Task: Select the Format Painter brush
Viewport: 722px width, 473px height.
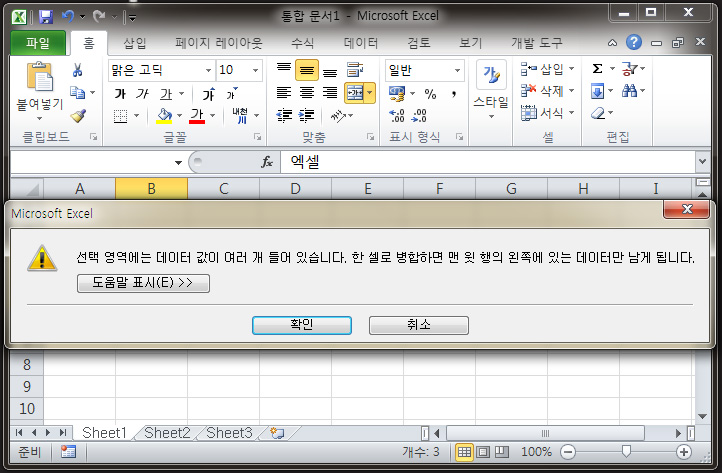Action: click(78, 115)
